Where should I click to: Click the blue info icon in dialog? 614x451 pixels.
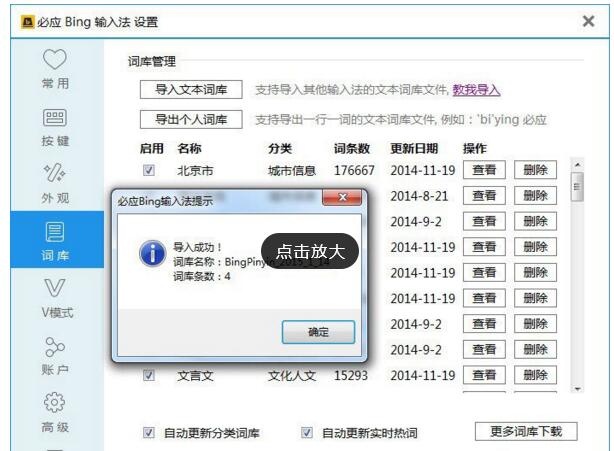click(153, 253)
